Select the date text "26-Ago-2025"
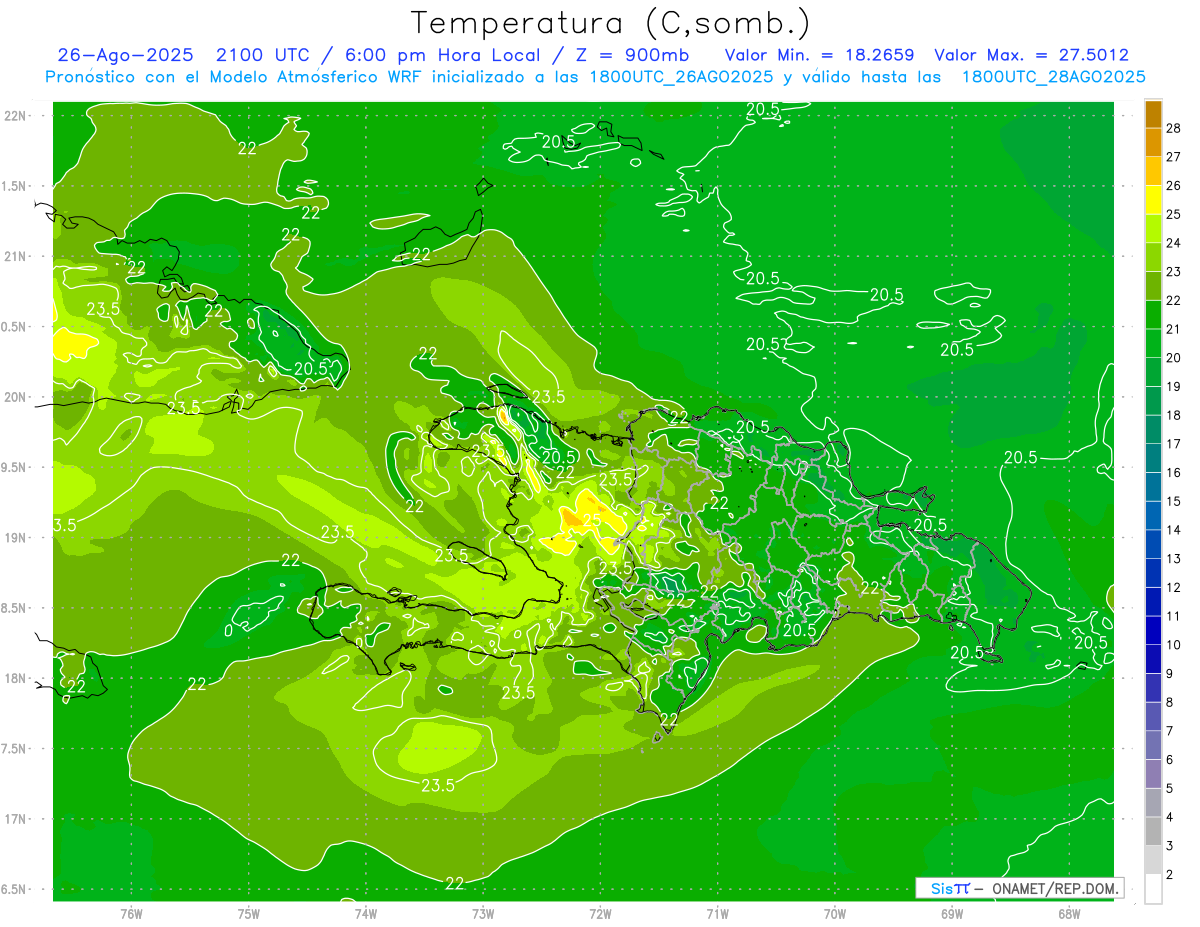The height and width of the screenshot is (927, 1200). 125,56
